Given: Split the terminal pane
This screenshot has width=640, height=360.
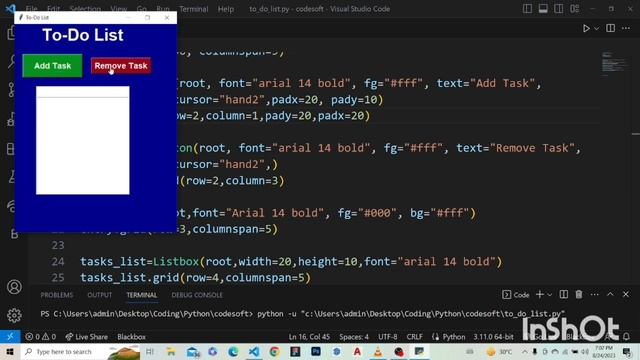Looking at the screenshot, I should (x=564, y=294).
